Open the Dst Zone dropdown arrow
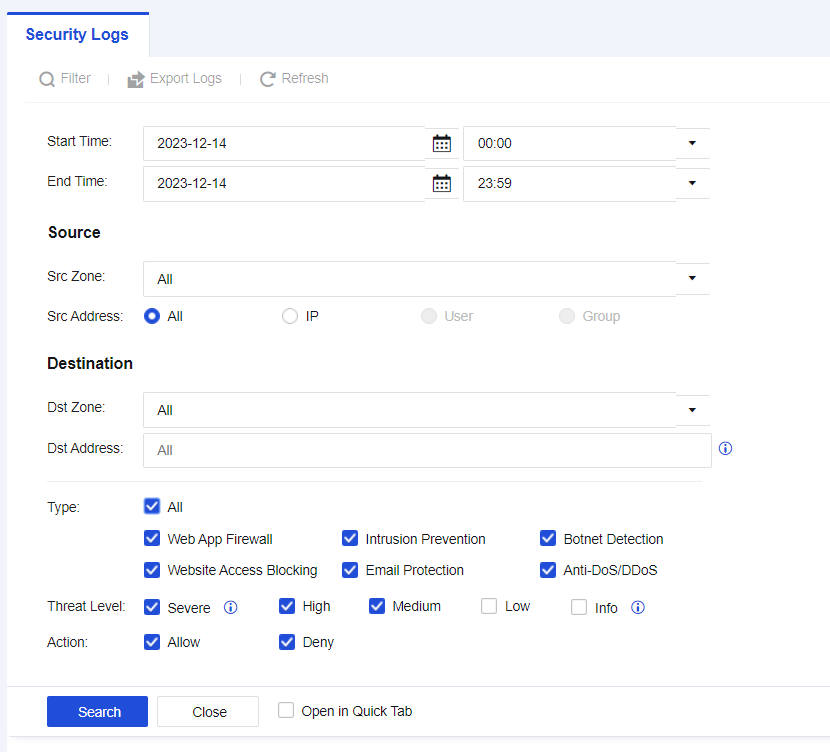830x752 pixels. click(x=692, y=409)
